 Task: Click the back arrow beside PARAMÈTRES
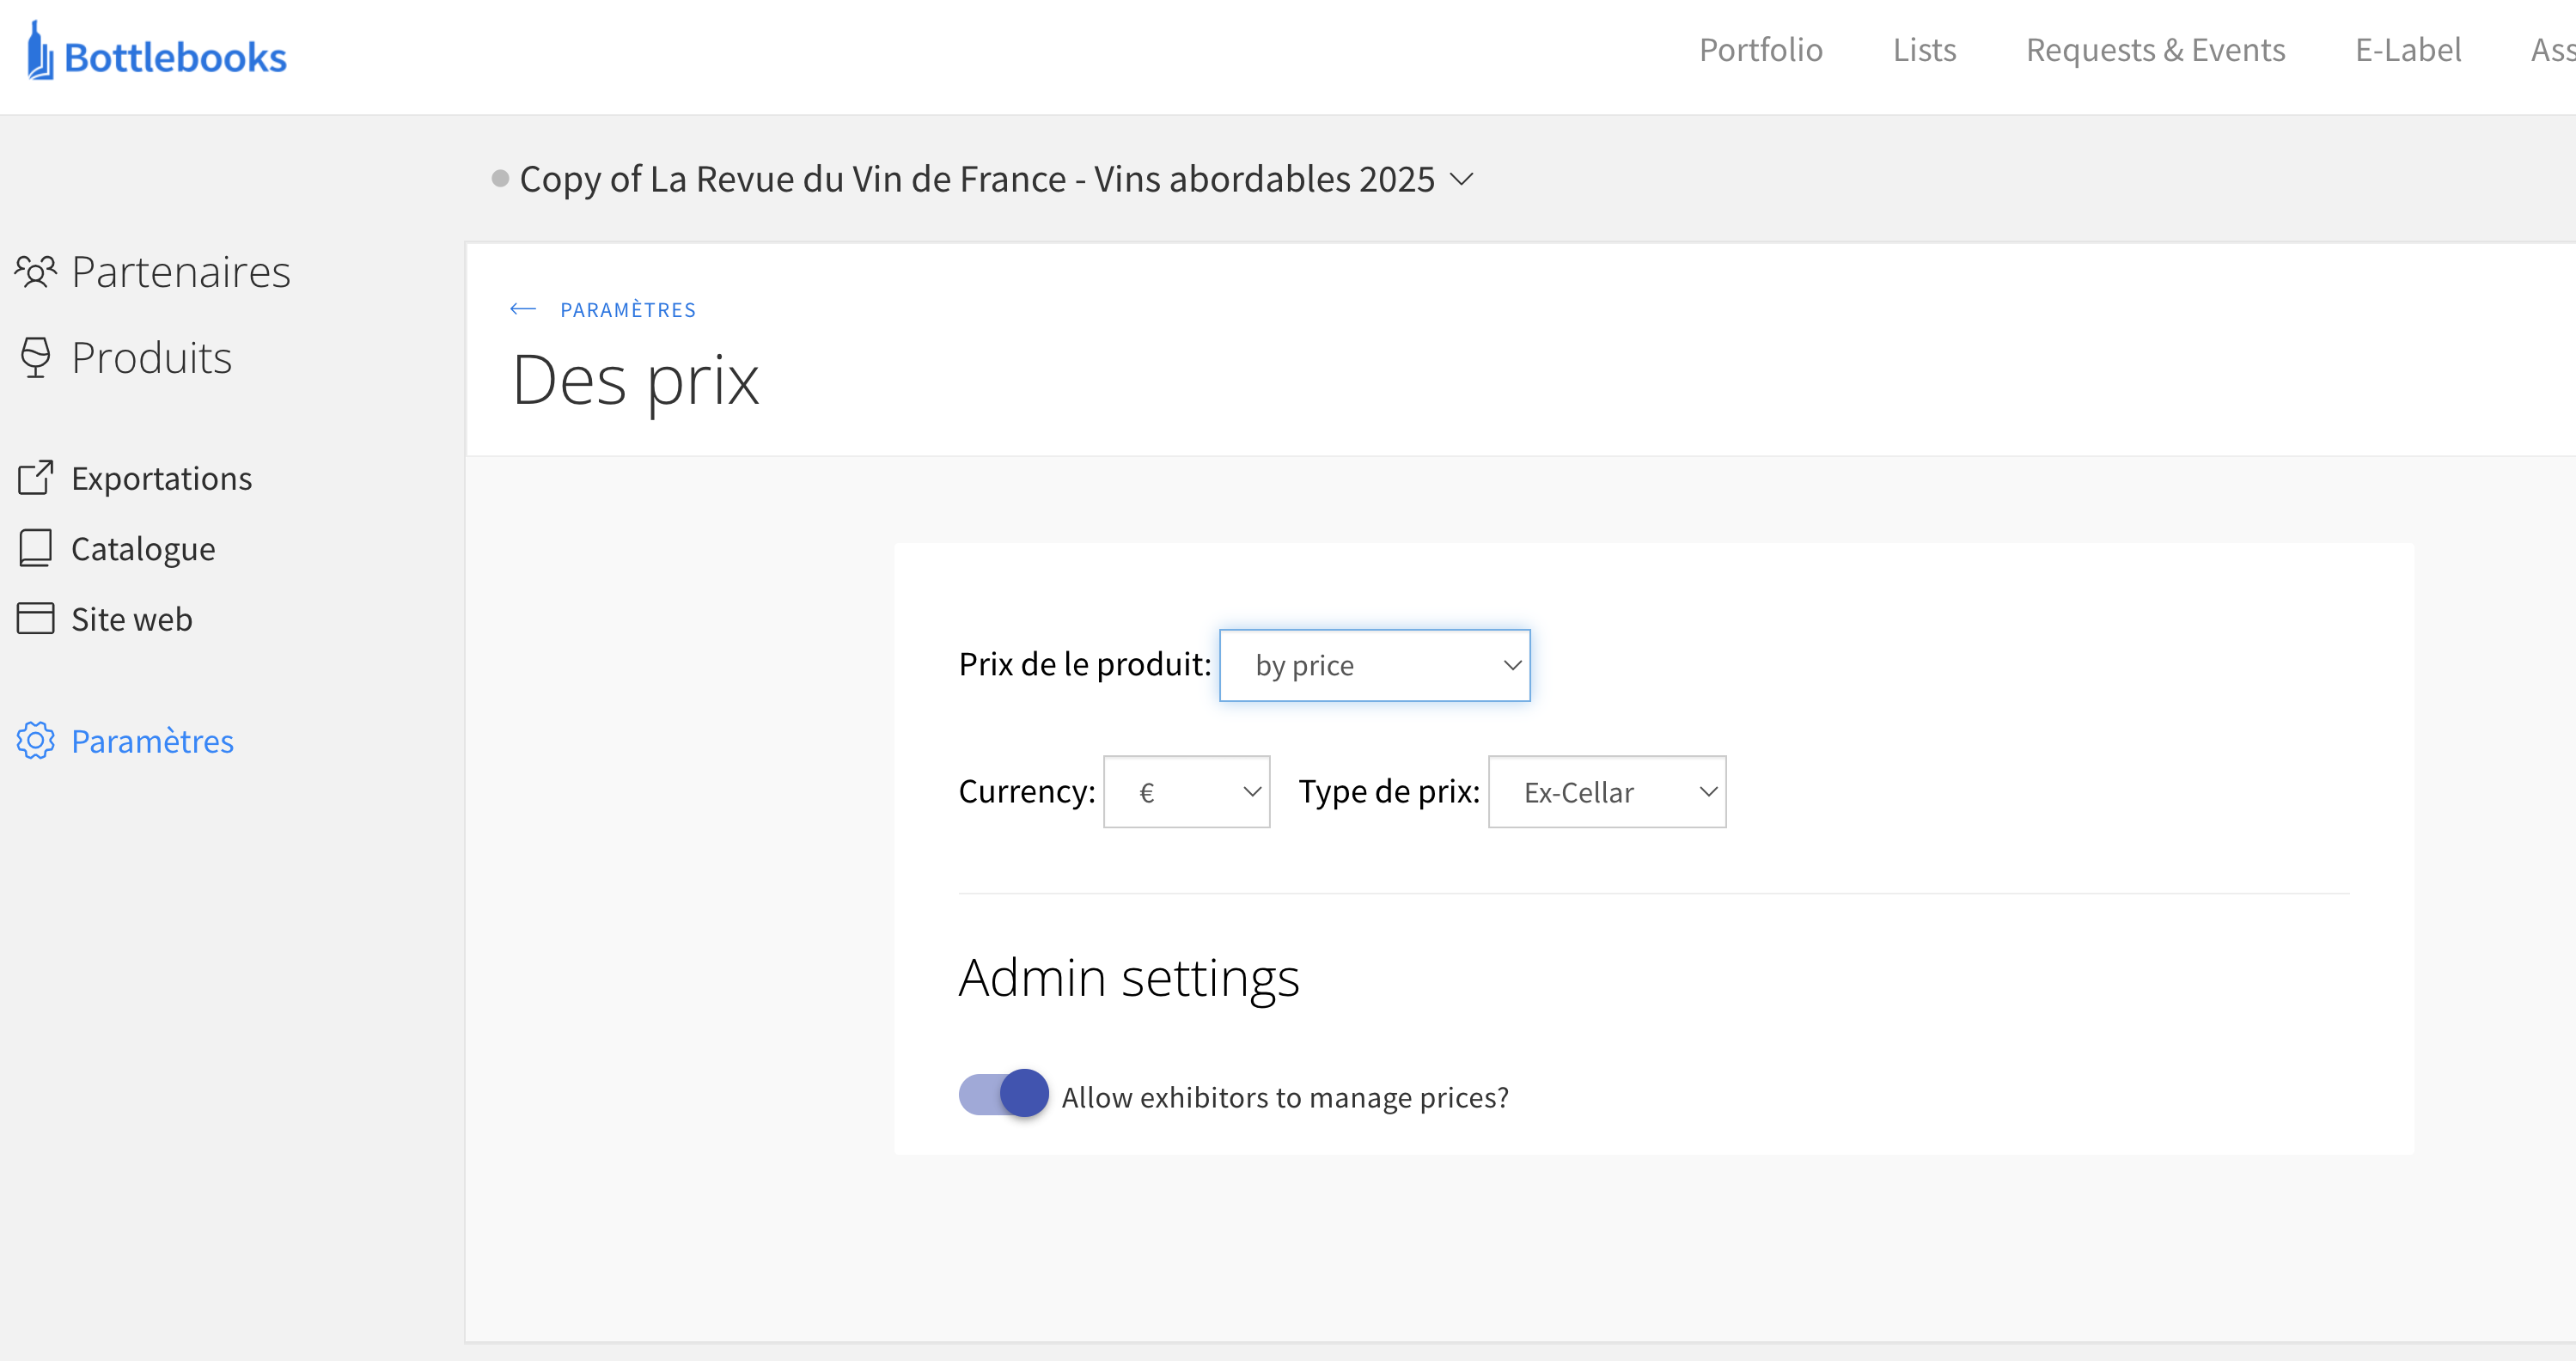pyautogui.click(x=522, y=310)
